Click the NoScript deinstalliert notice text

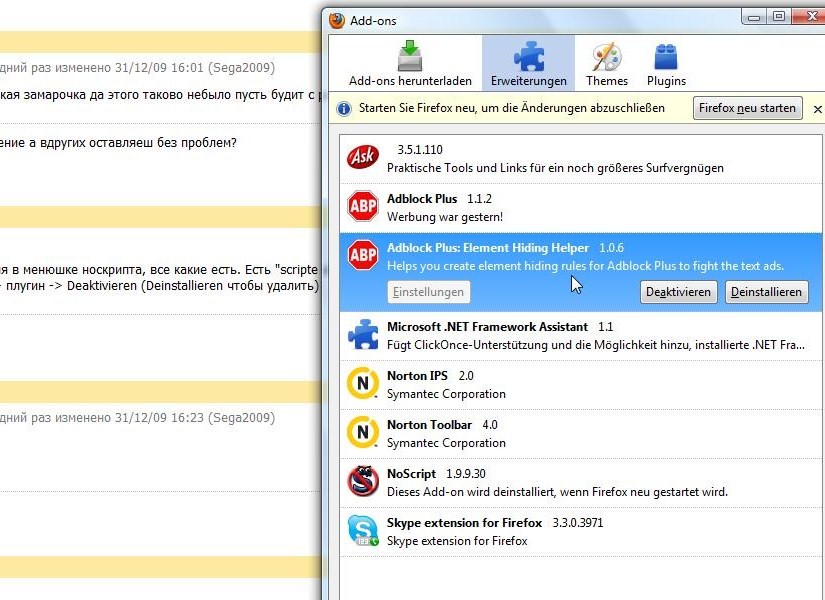[x=557, y=492]
